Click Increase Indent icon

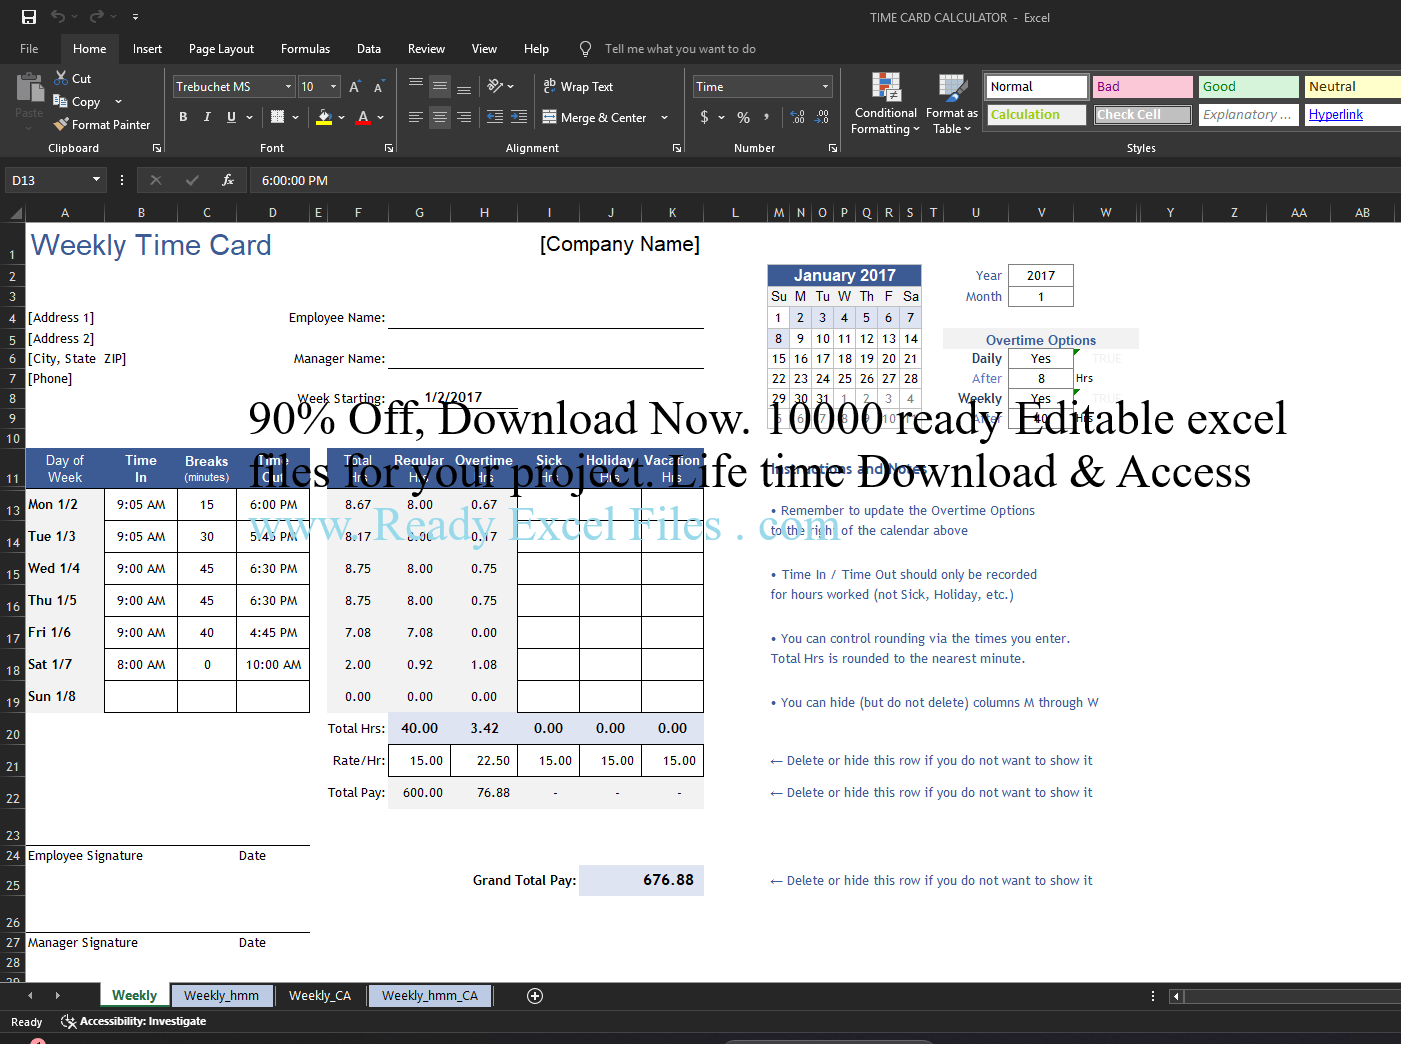click(x=519, y=117)
